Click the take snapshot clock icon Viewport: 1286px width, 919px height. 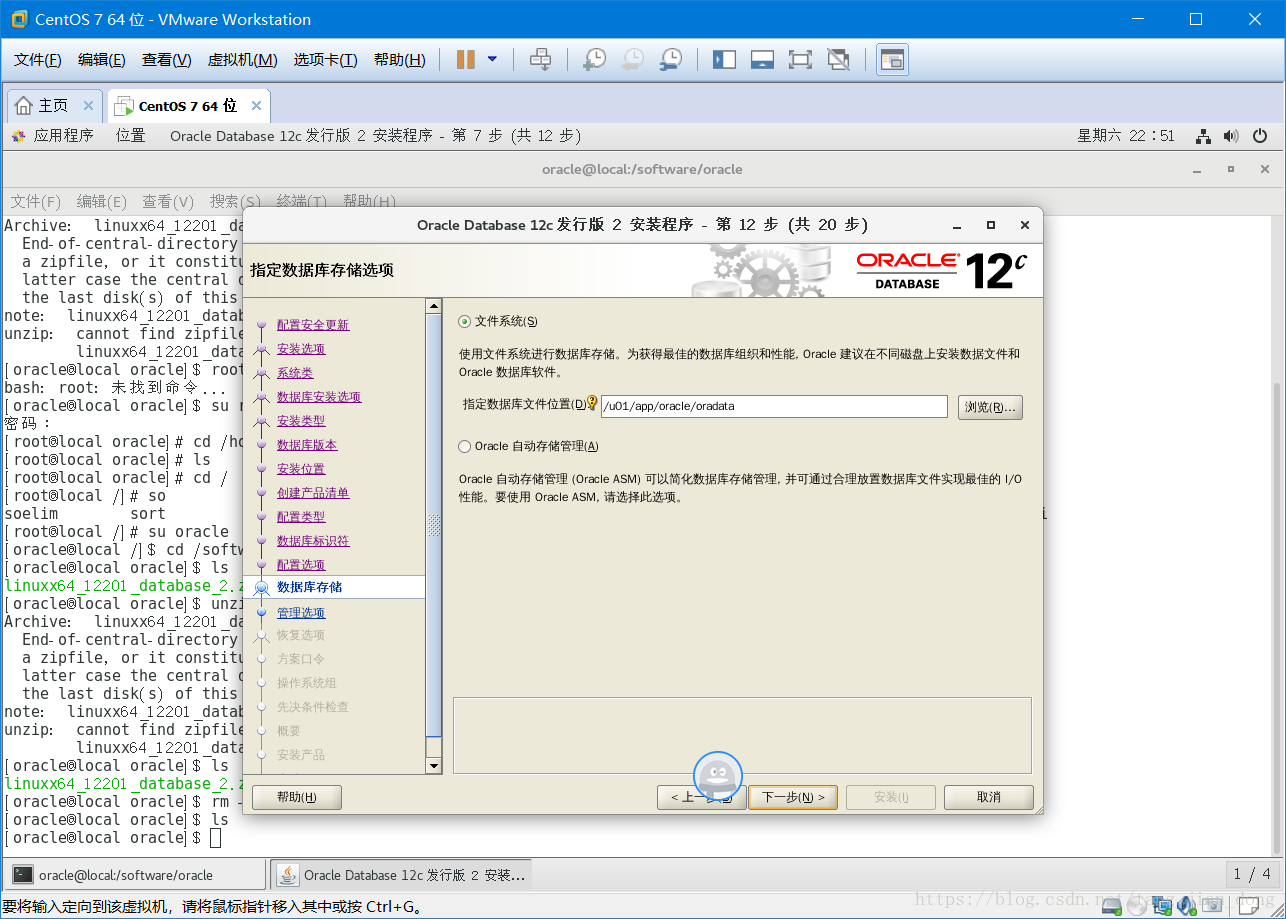594,60
